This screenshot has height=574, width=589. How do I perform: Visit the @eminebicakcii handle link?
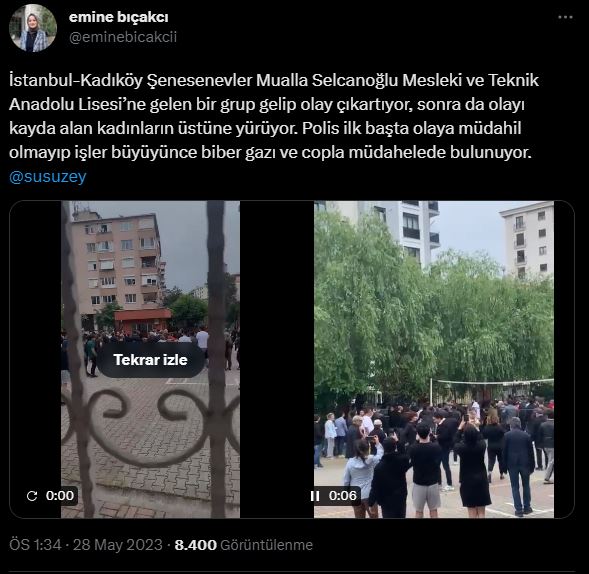click(123, 37)
